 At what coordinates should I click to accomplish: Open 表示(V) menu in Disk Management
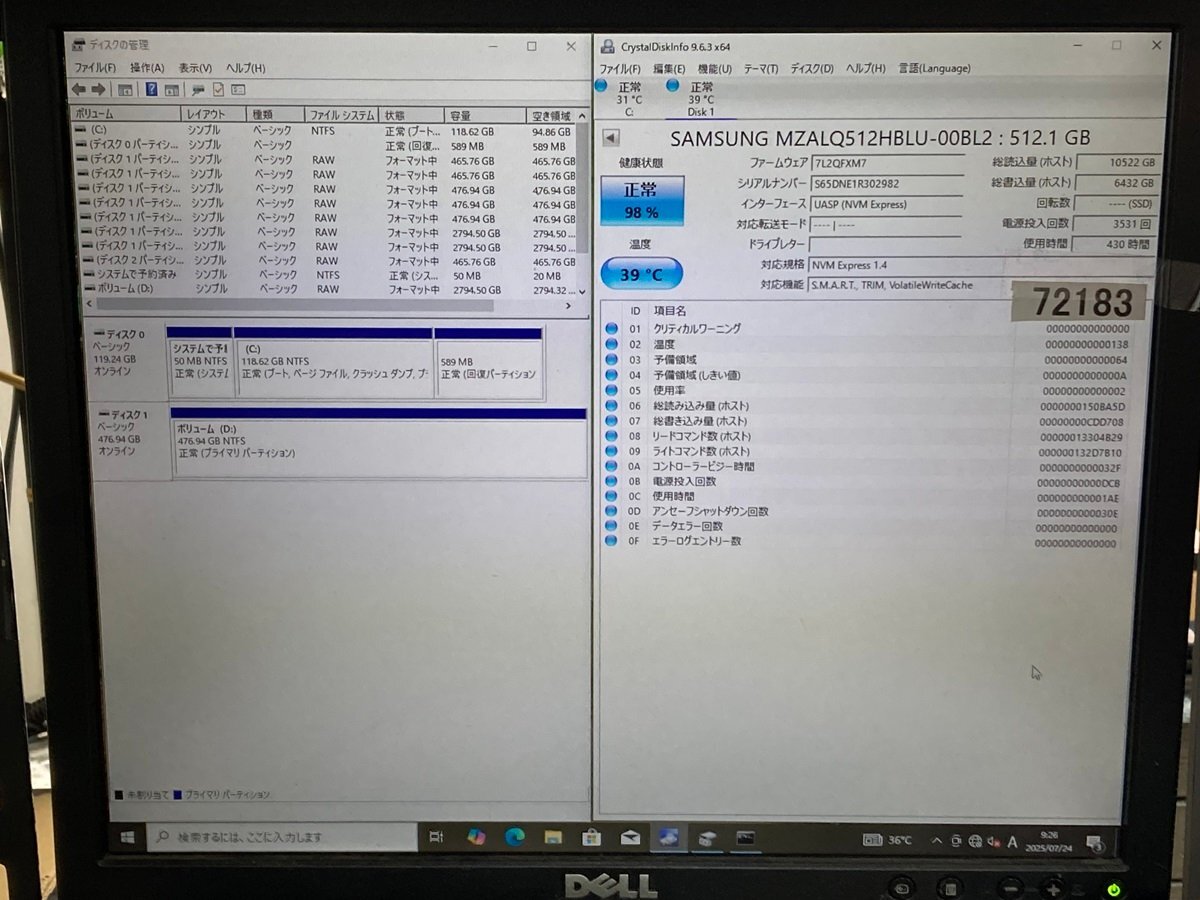(195, 68)
